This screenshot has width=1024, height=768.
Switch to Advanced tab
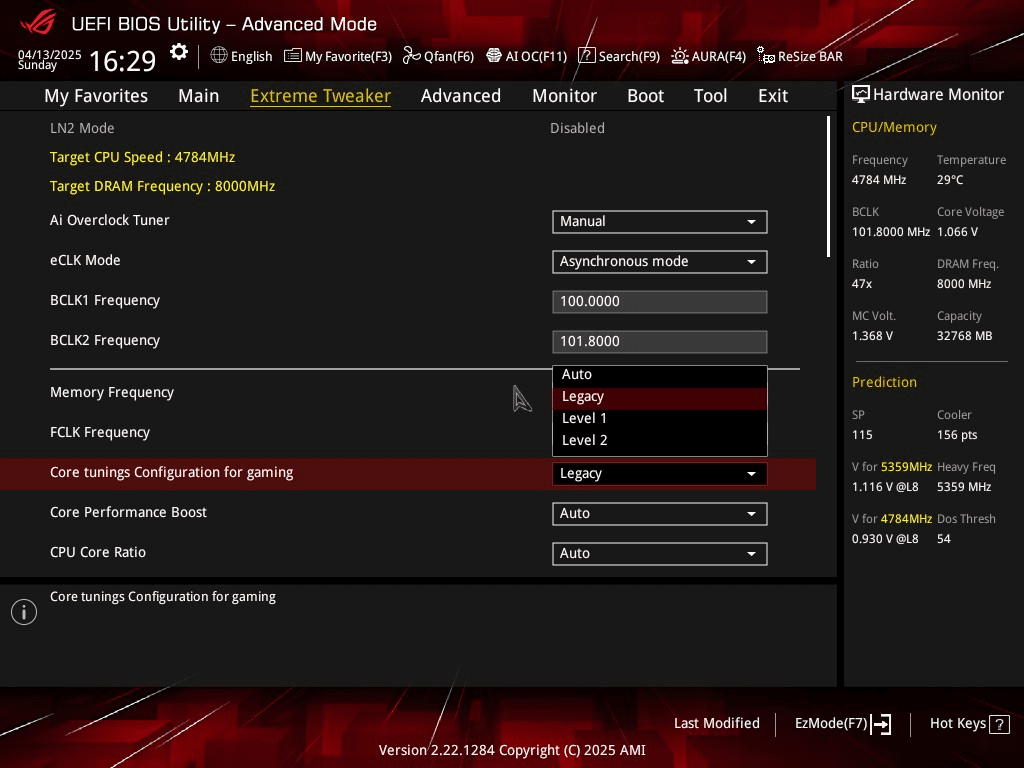click(x=461, y=95)
